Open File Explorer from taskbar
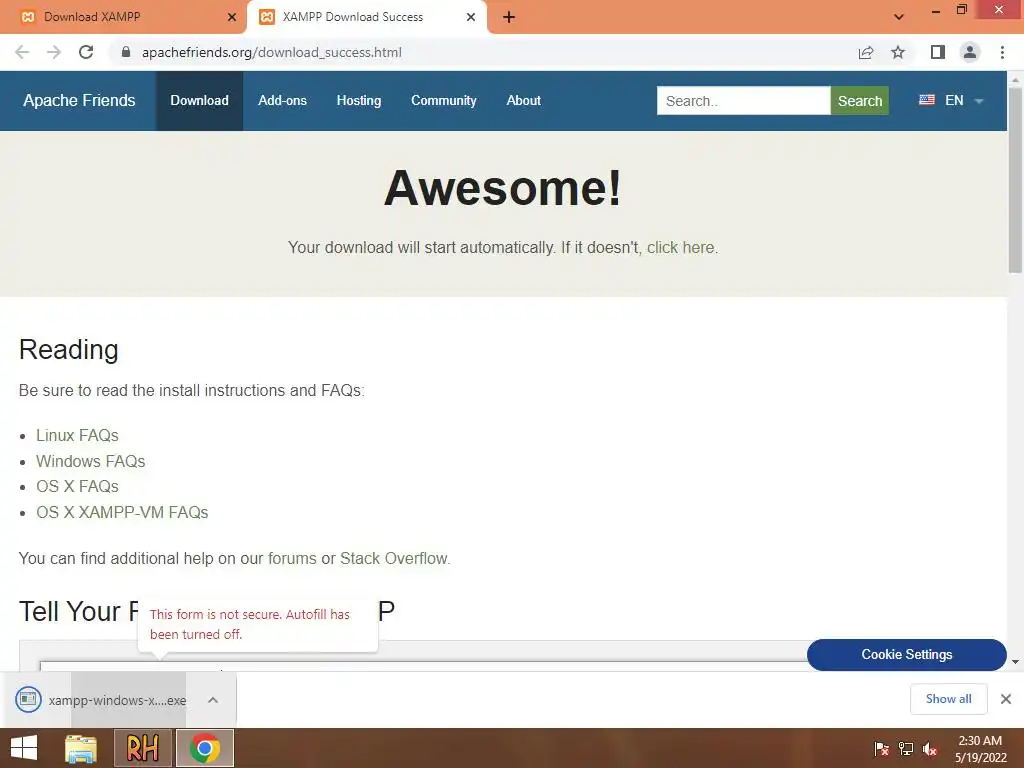The width and height of the screenshot is (1024, 768). [81, 748]
